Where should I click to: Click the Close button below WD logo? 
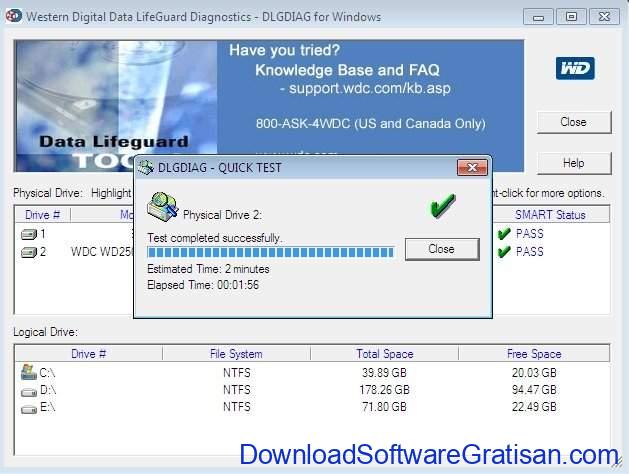tap(574, 122)
